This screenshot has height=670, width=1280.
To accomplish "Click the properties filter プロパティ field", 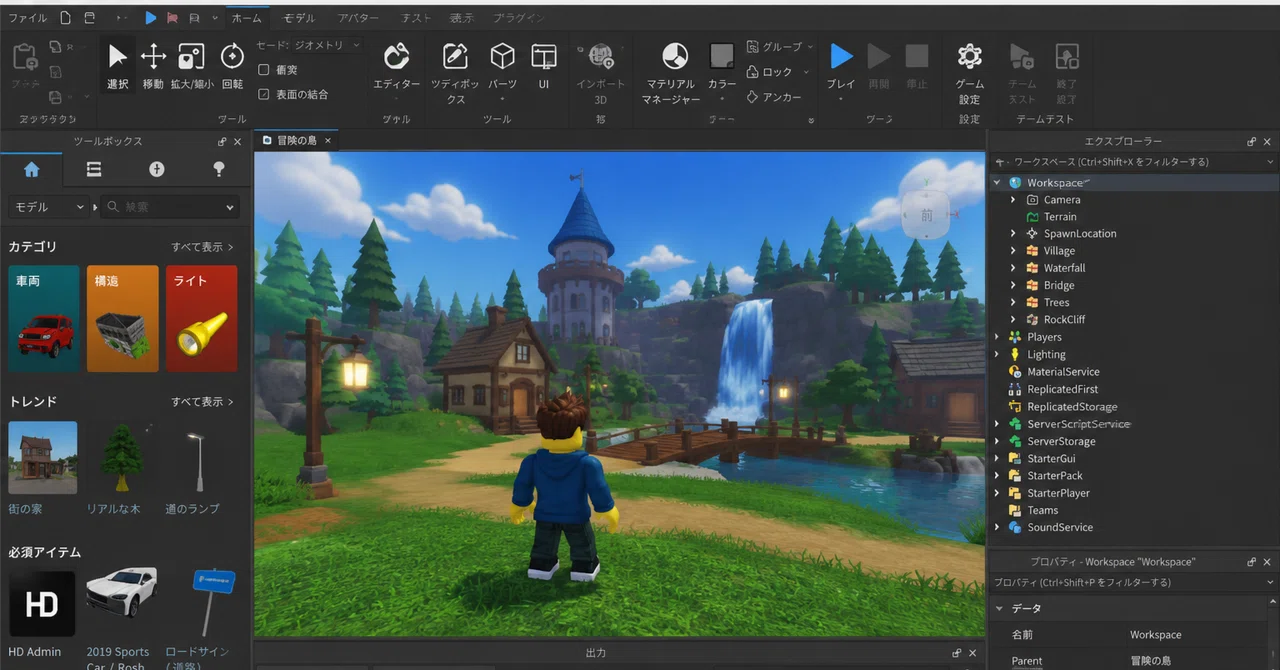I will click(1133, 582).
